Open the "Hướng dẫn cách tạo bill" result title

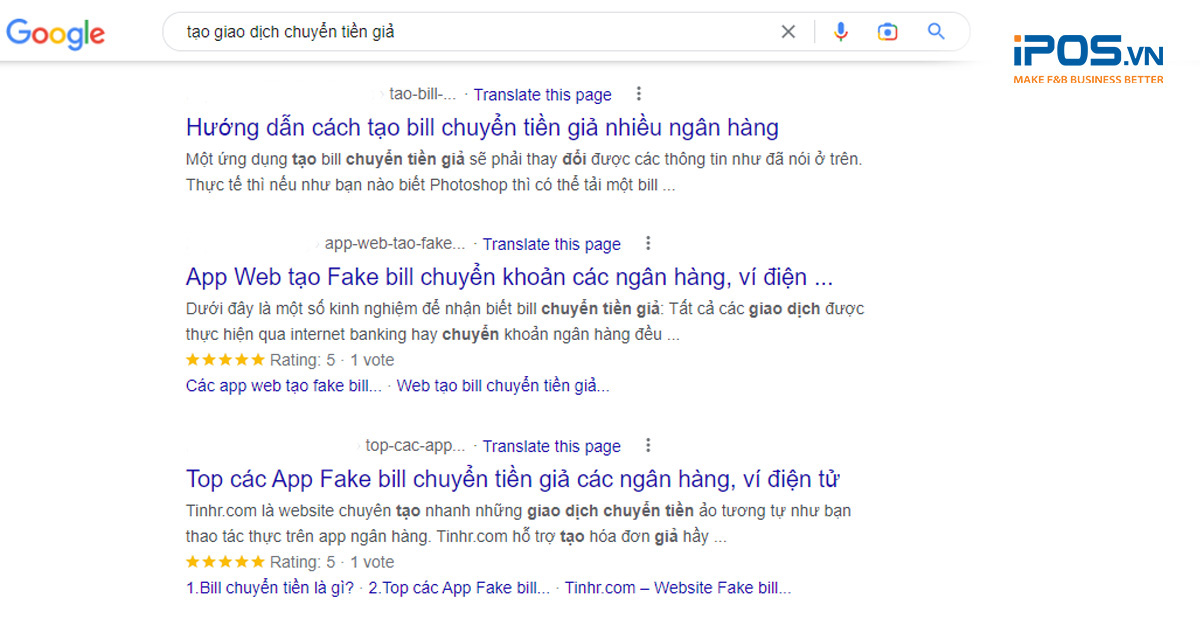pyautogui.click(x=482, y=128)
